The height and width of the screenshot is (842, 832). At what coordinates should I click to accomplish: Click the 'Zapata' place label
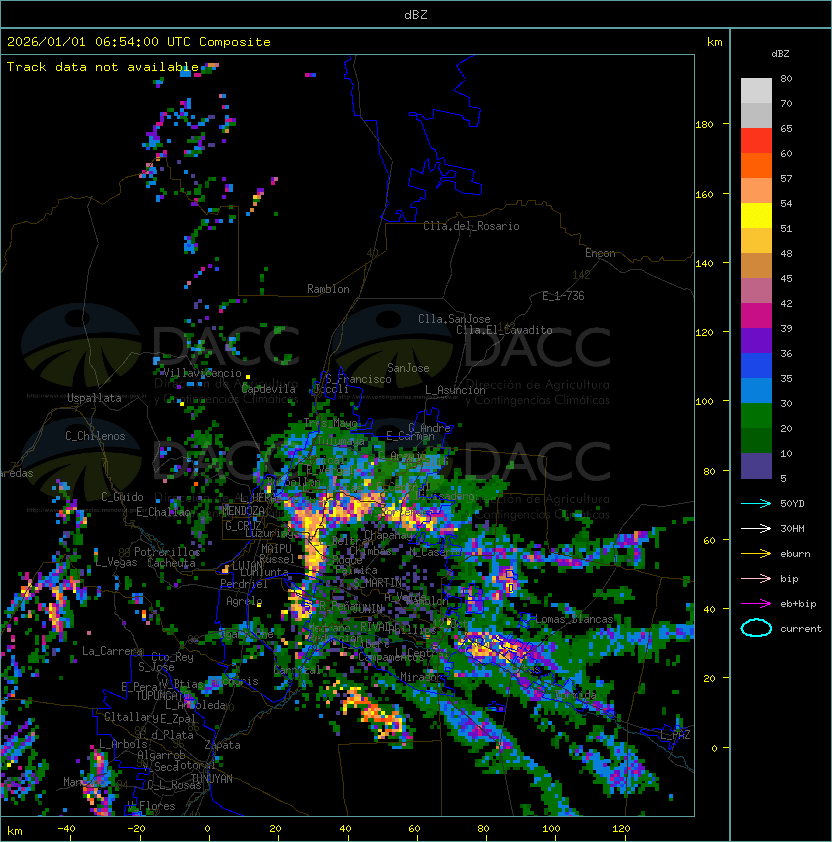pyautogui.click(x=222, y=745)
